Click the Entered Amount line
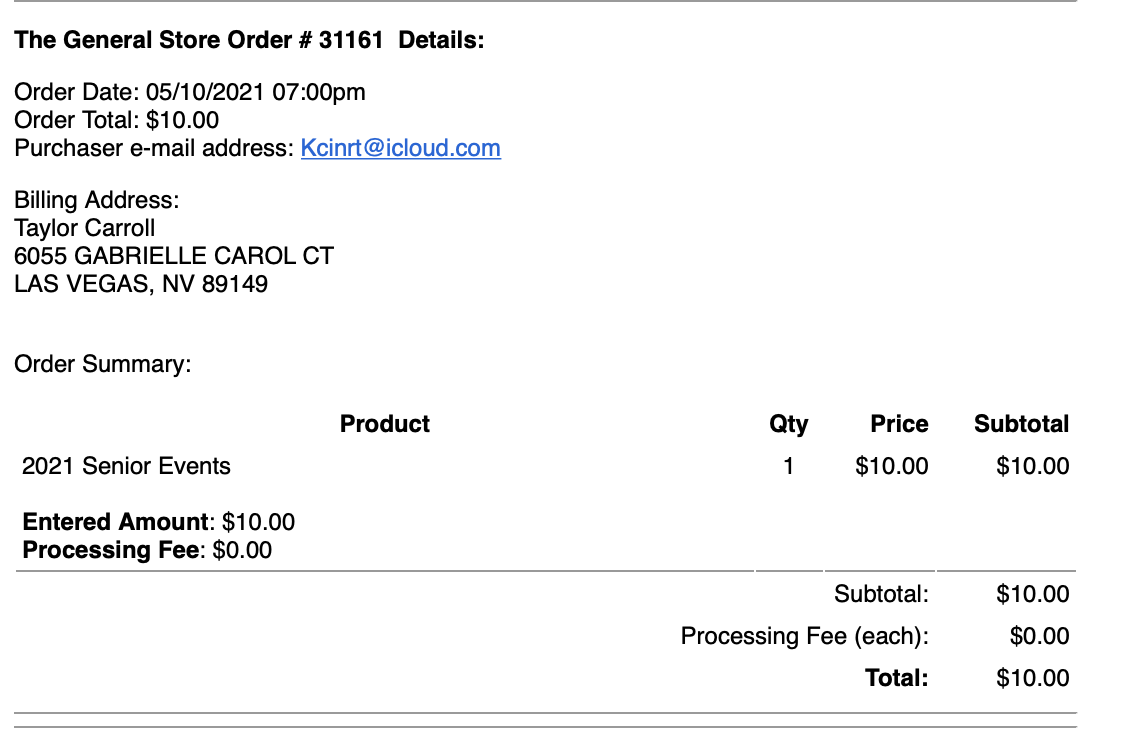1138x734 pixels. [x=158, y=522]
